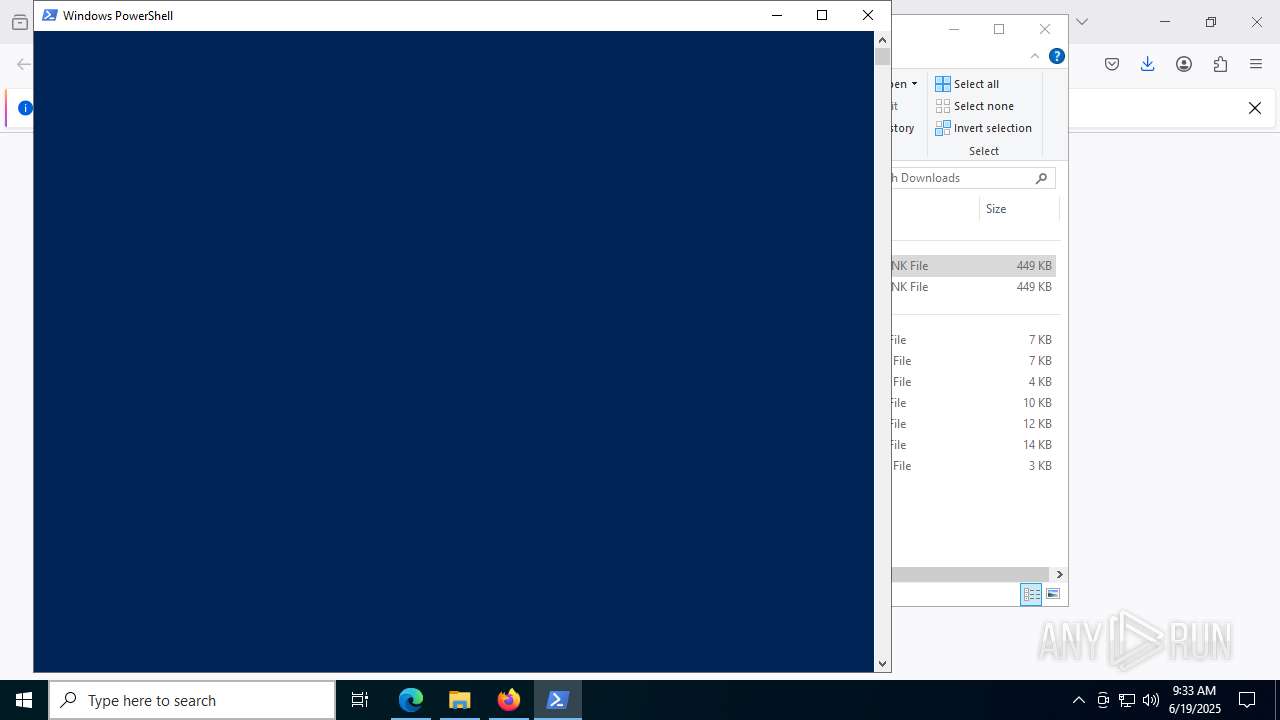Image resolution: width=1280 pixels, height=720 pixels.
Task: Click the meet-now tray icon
Action: pos(1103,700)
